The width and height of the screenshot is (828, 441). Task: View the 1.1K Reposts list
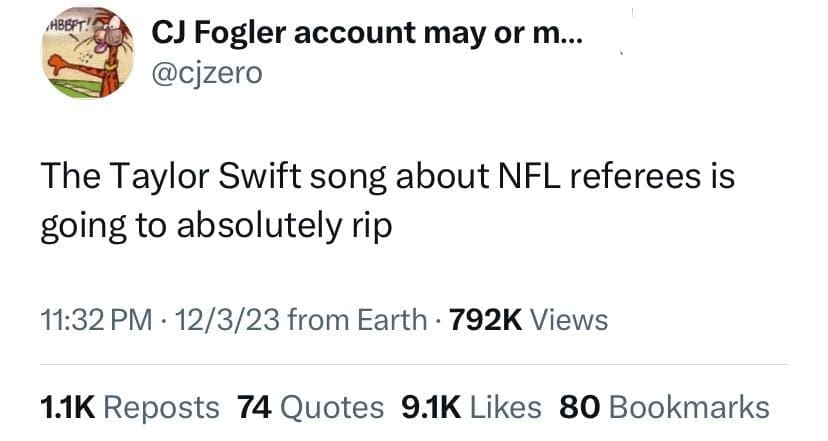129,407
